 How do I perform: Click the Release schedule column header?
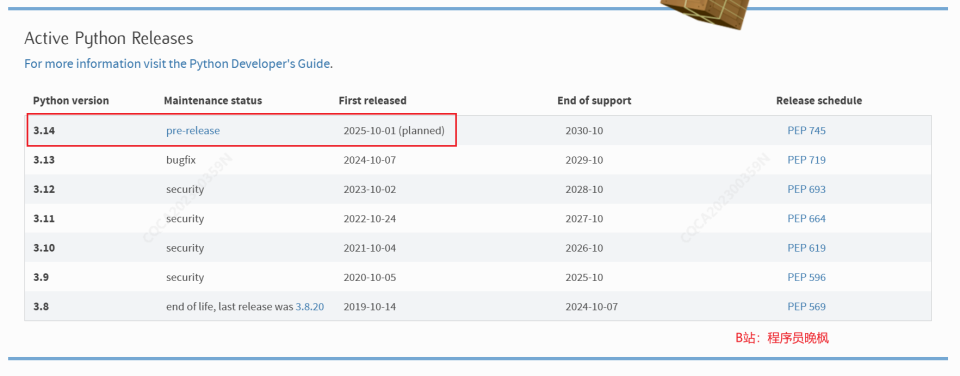click(819, 100)
